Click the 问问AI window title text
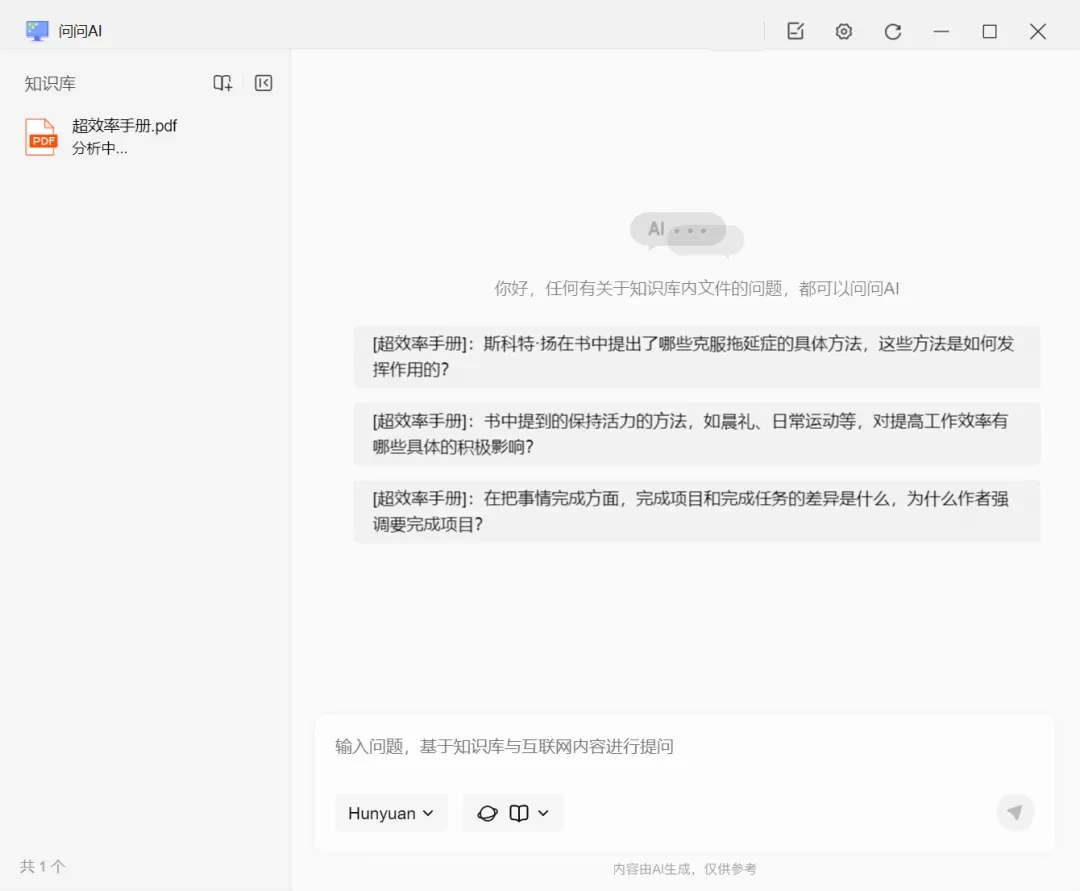The height and width of the screenshot is (891, 1080). coord(80,31)
